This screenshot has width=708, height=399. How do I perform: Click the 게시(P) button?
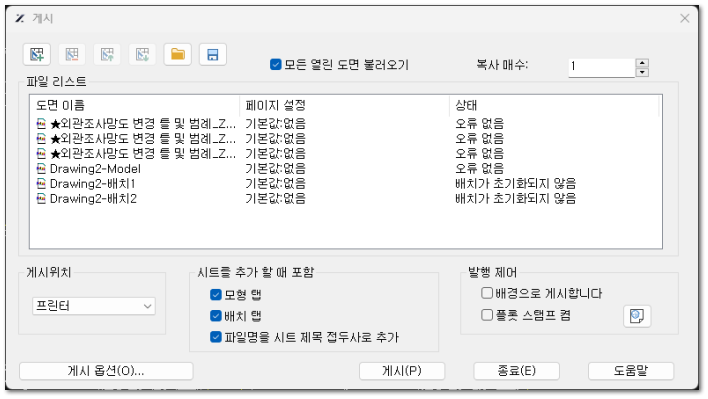(x=402, y=371)
